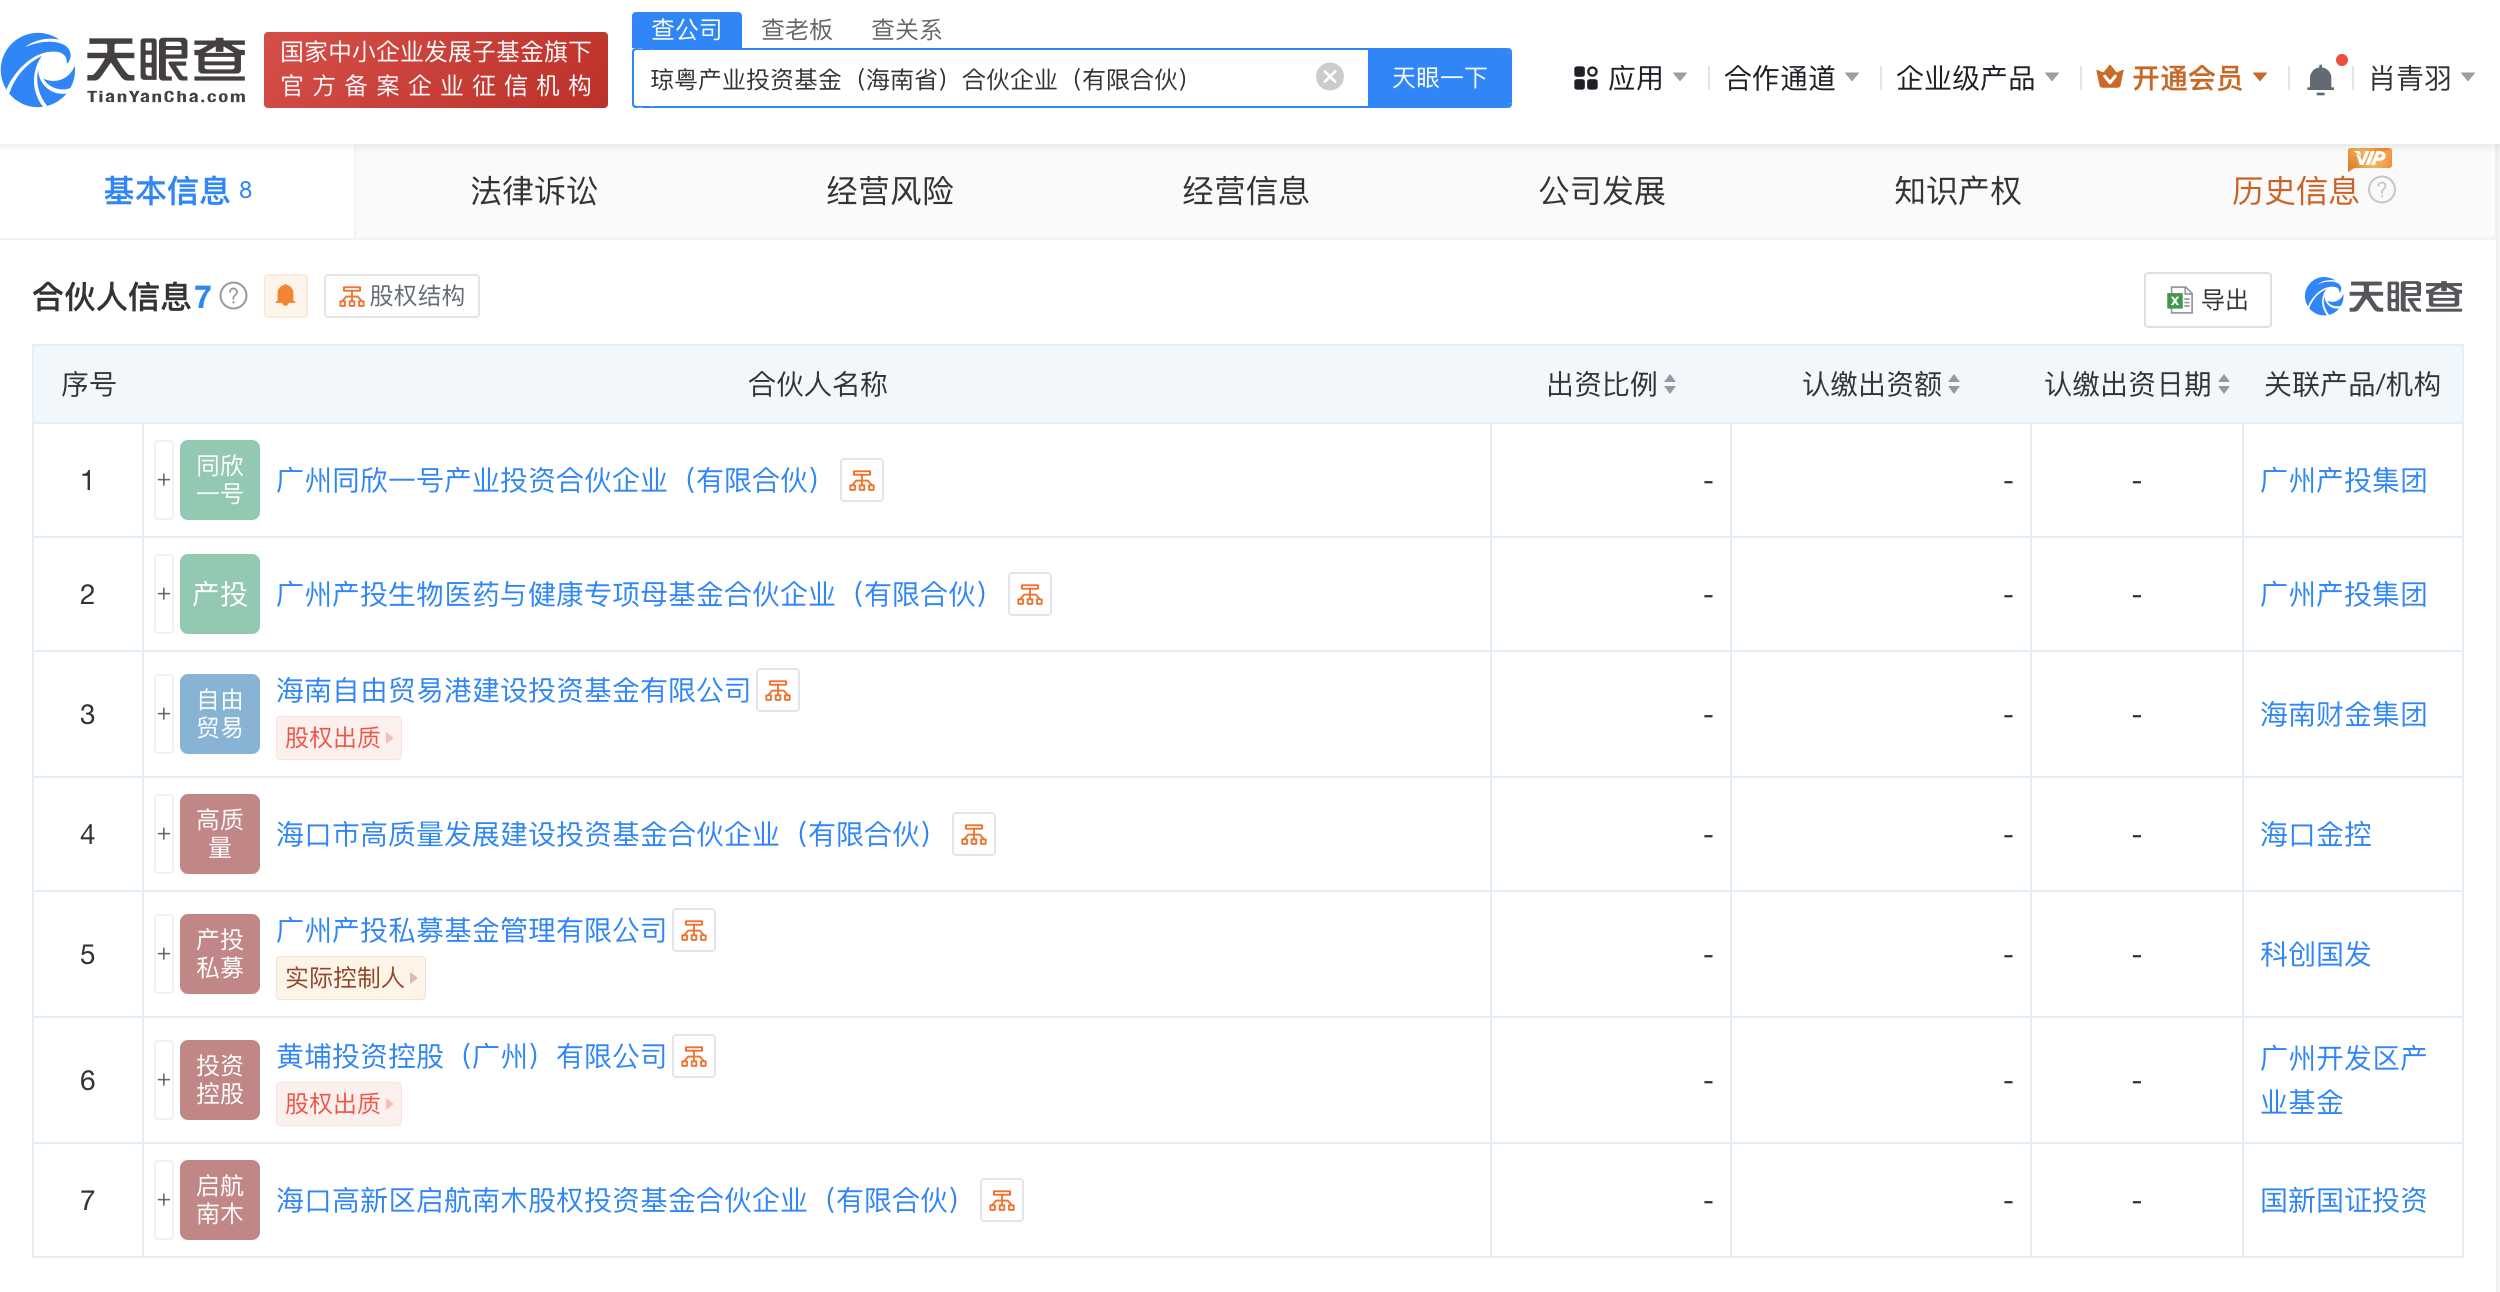This screenshot has height=1292, width=2500.
Task: Expand row 1 with plus button
Action: 164,481
